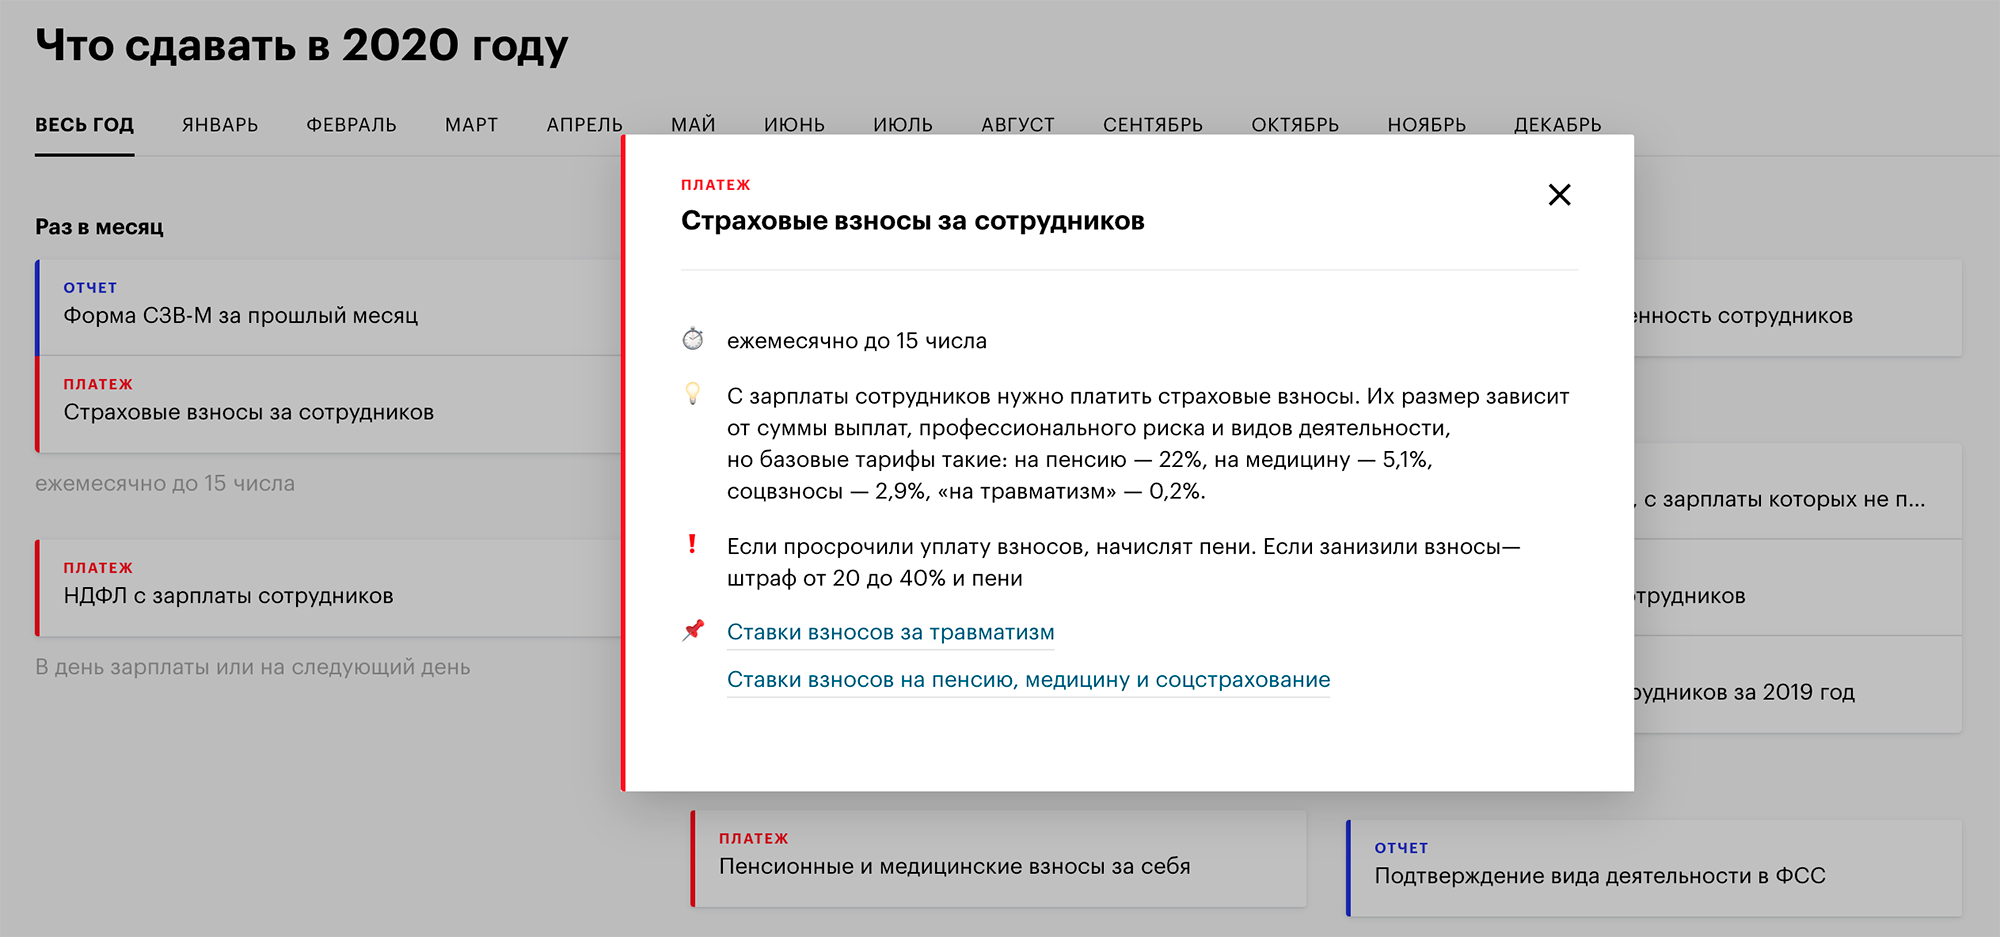The width and height of the screenshot is (2000, 937).
Task: Open the «МАРТ» tab
Action: (471, 125)
